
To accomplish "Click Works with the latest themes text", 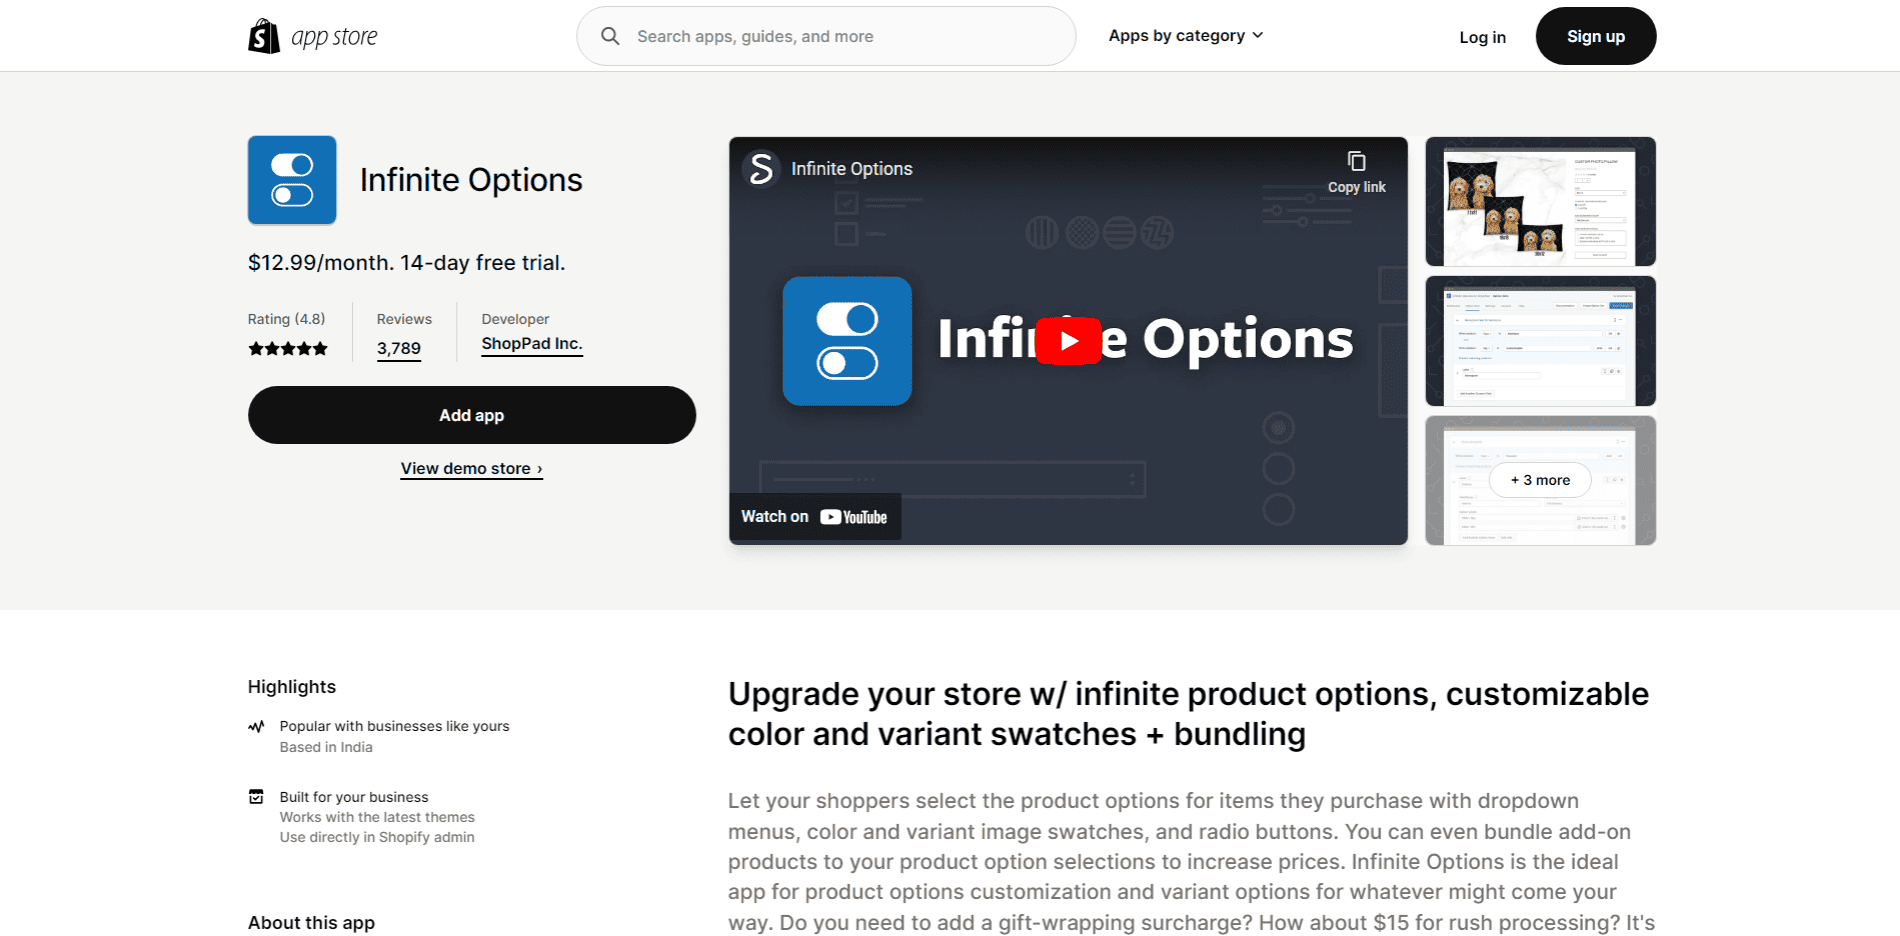I will click(x=377, y=817).
